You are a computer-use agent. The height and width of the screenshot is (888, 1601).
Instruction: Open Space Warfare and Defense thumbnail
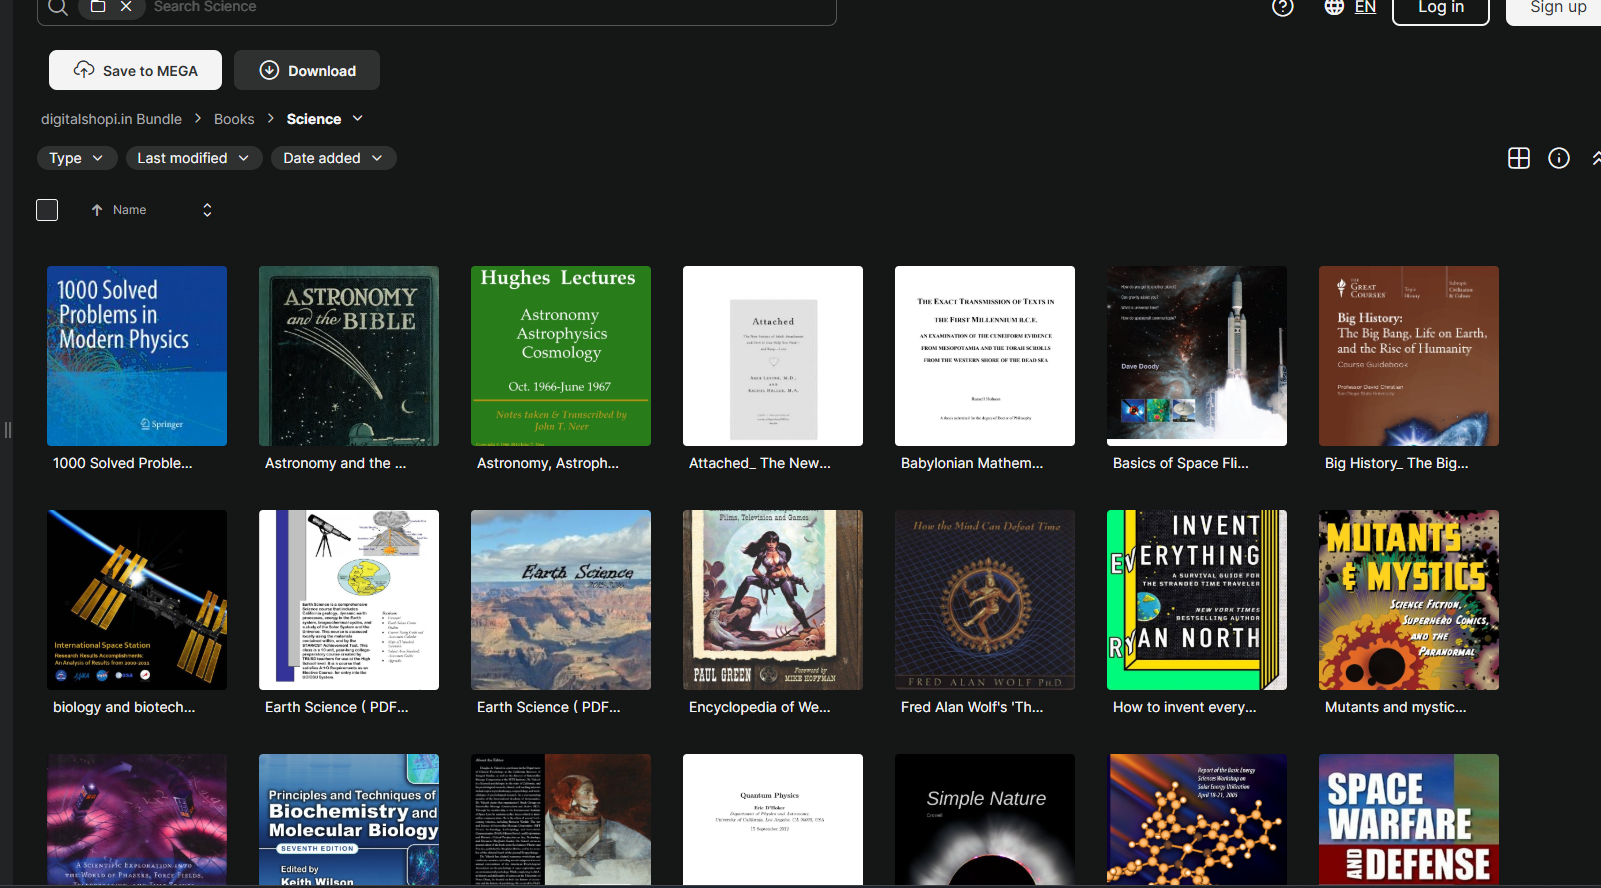(1409, 819)
